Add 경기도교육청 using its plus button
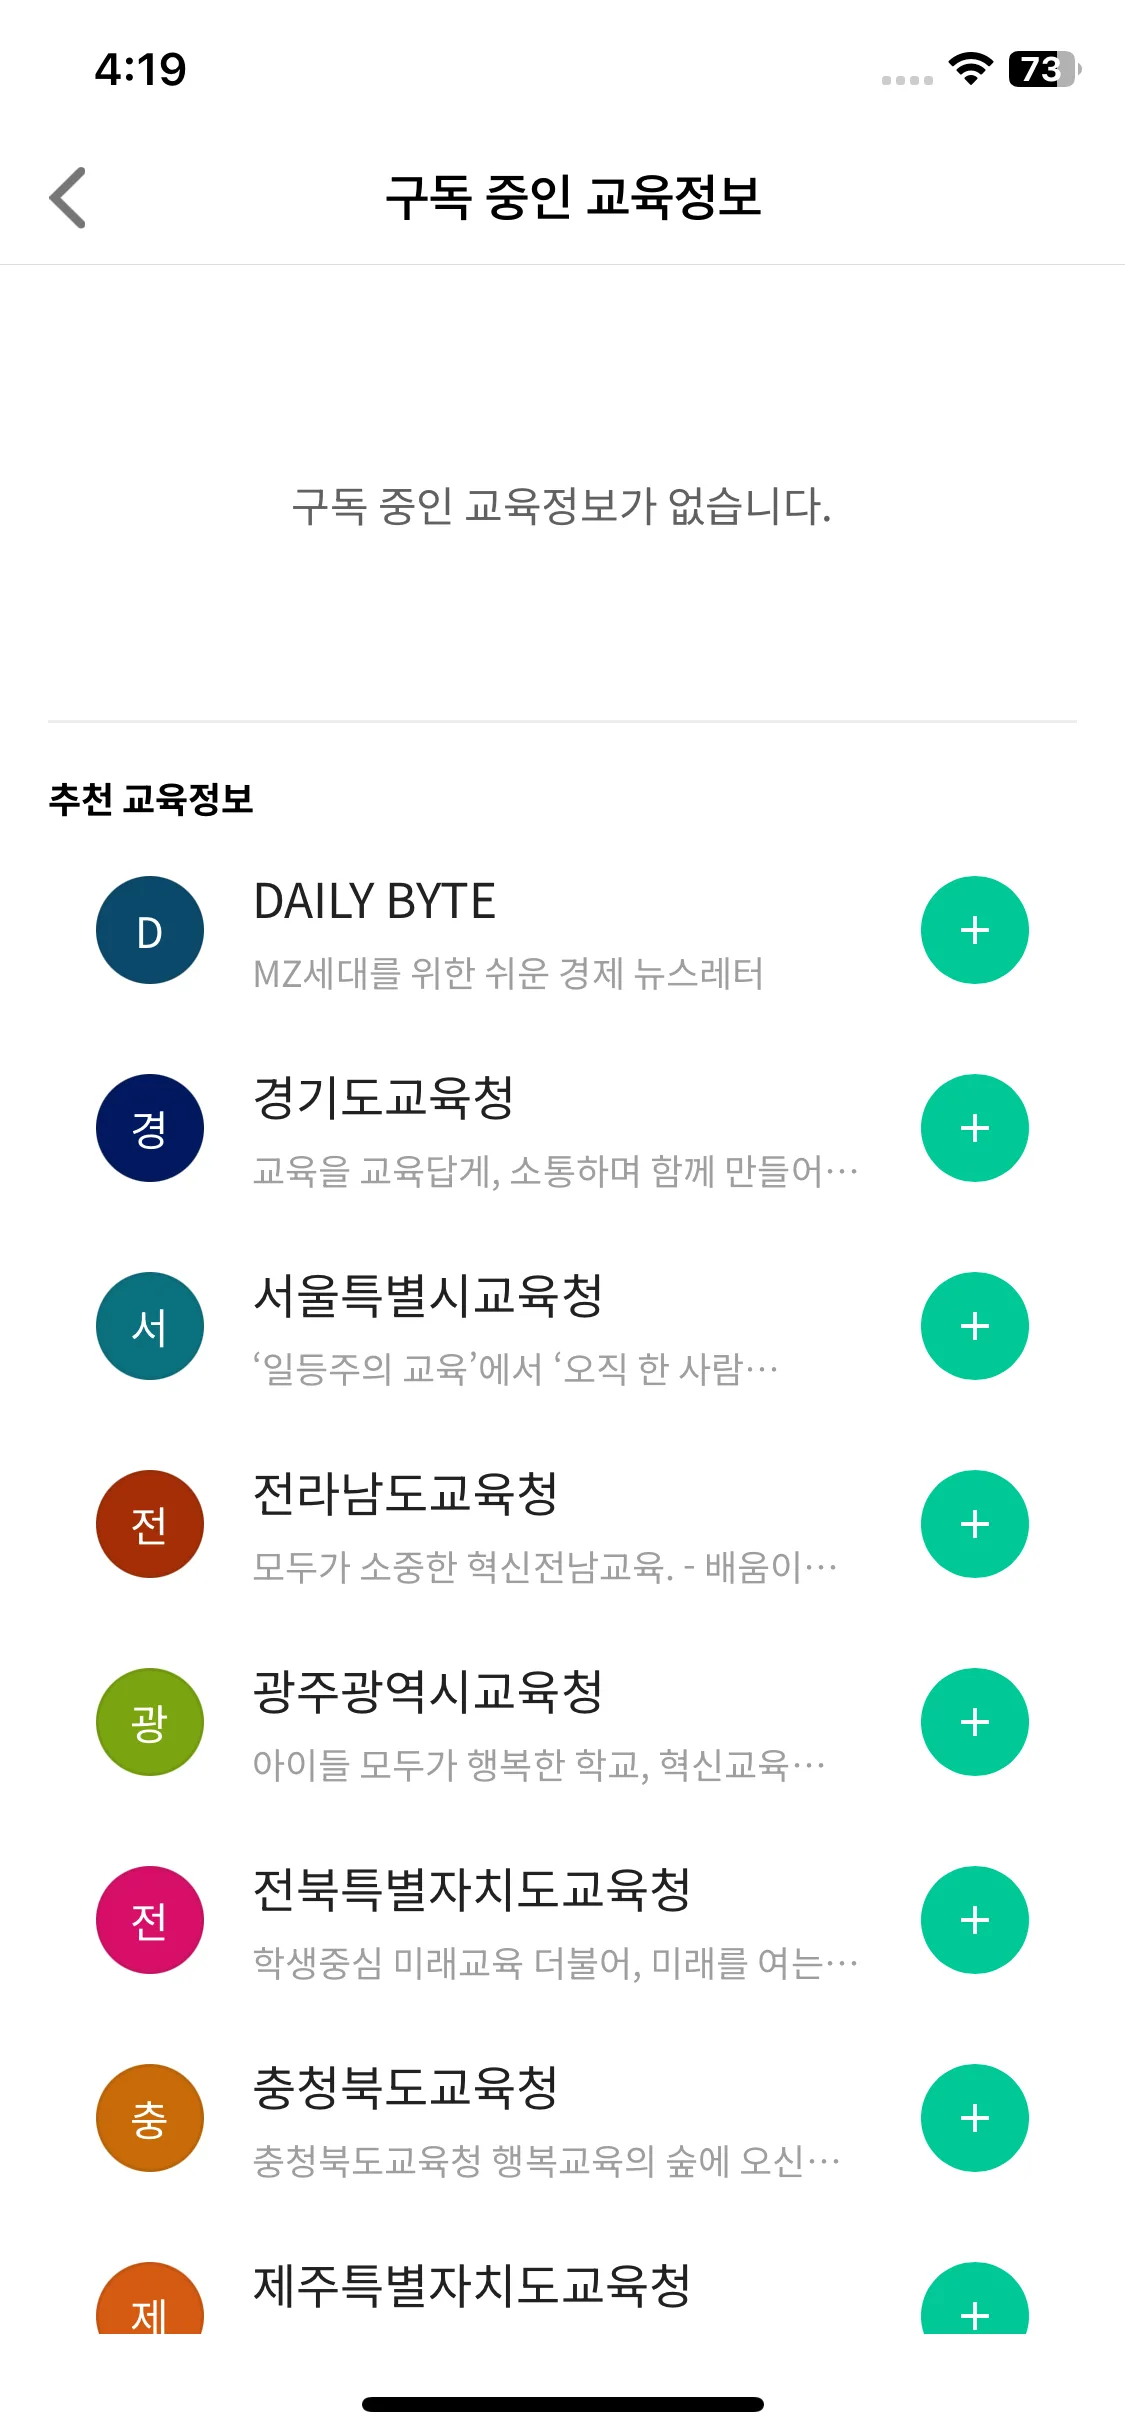This screenshot has height=2436, width=1125. [x=974, y=1128]
